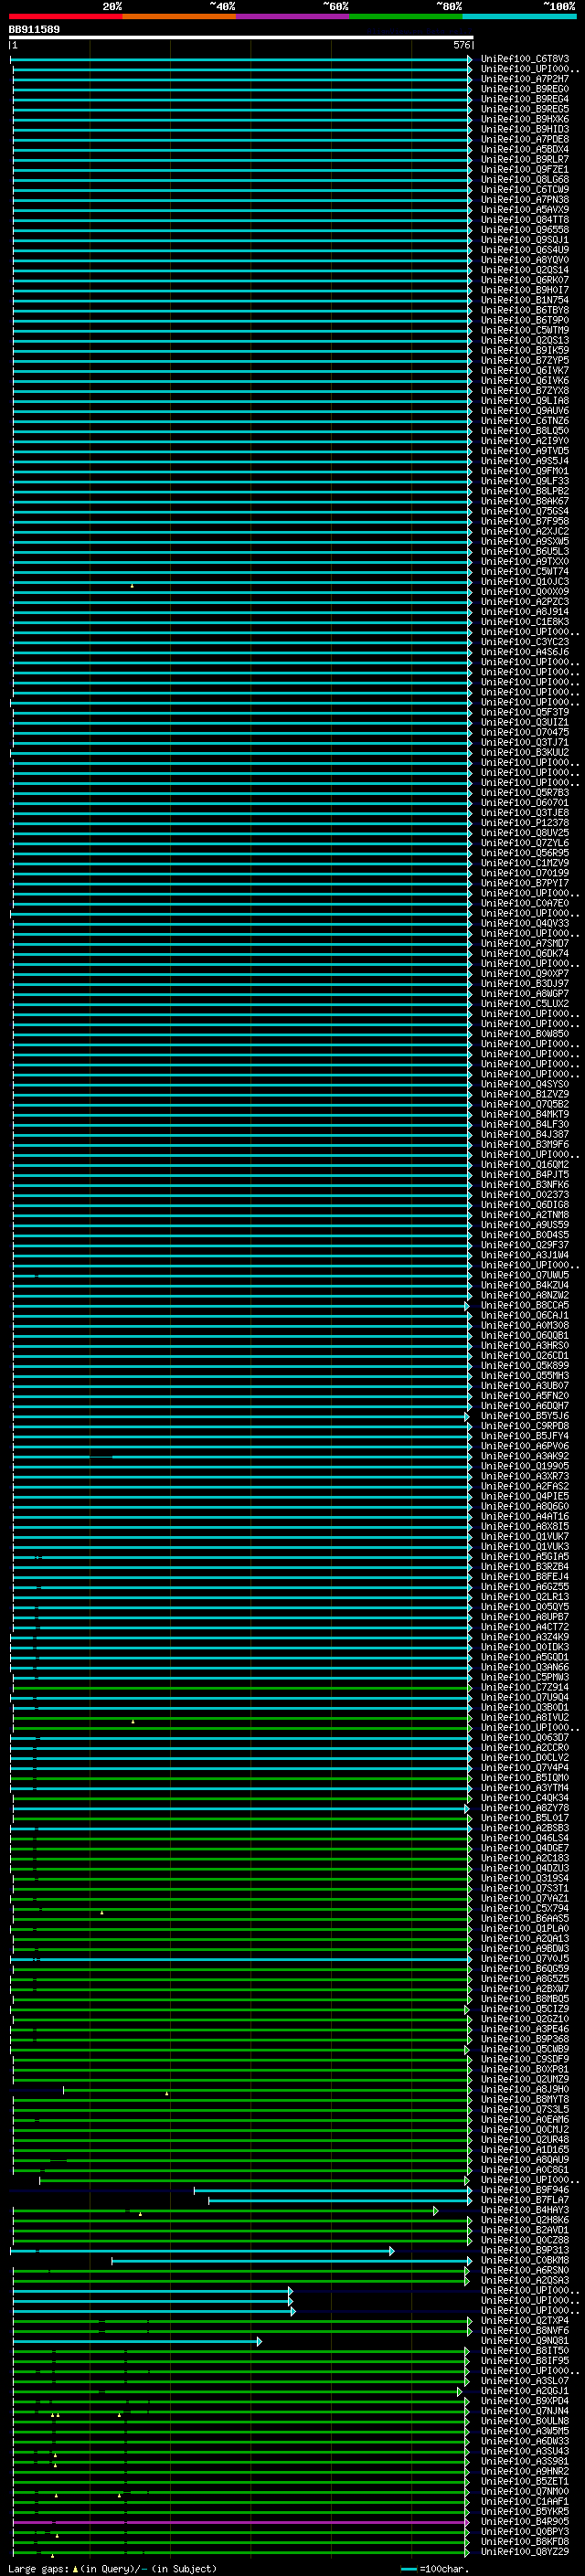Click the green ~80% identity legend segment
585x2576 pixels.
(x=406, y=16)
